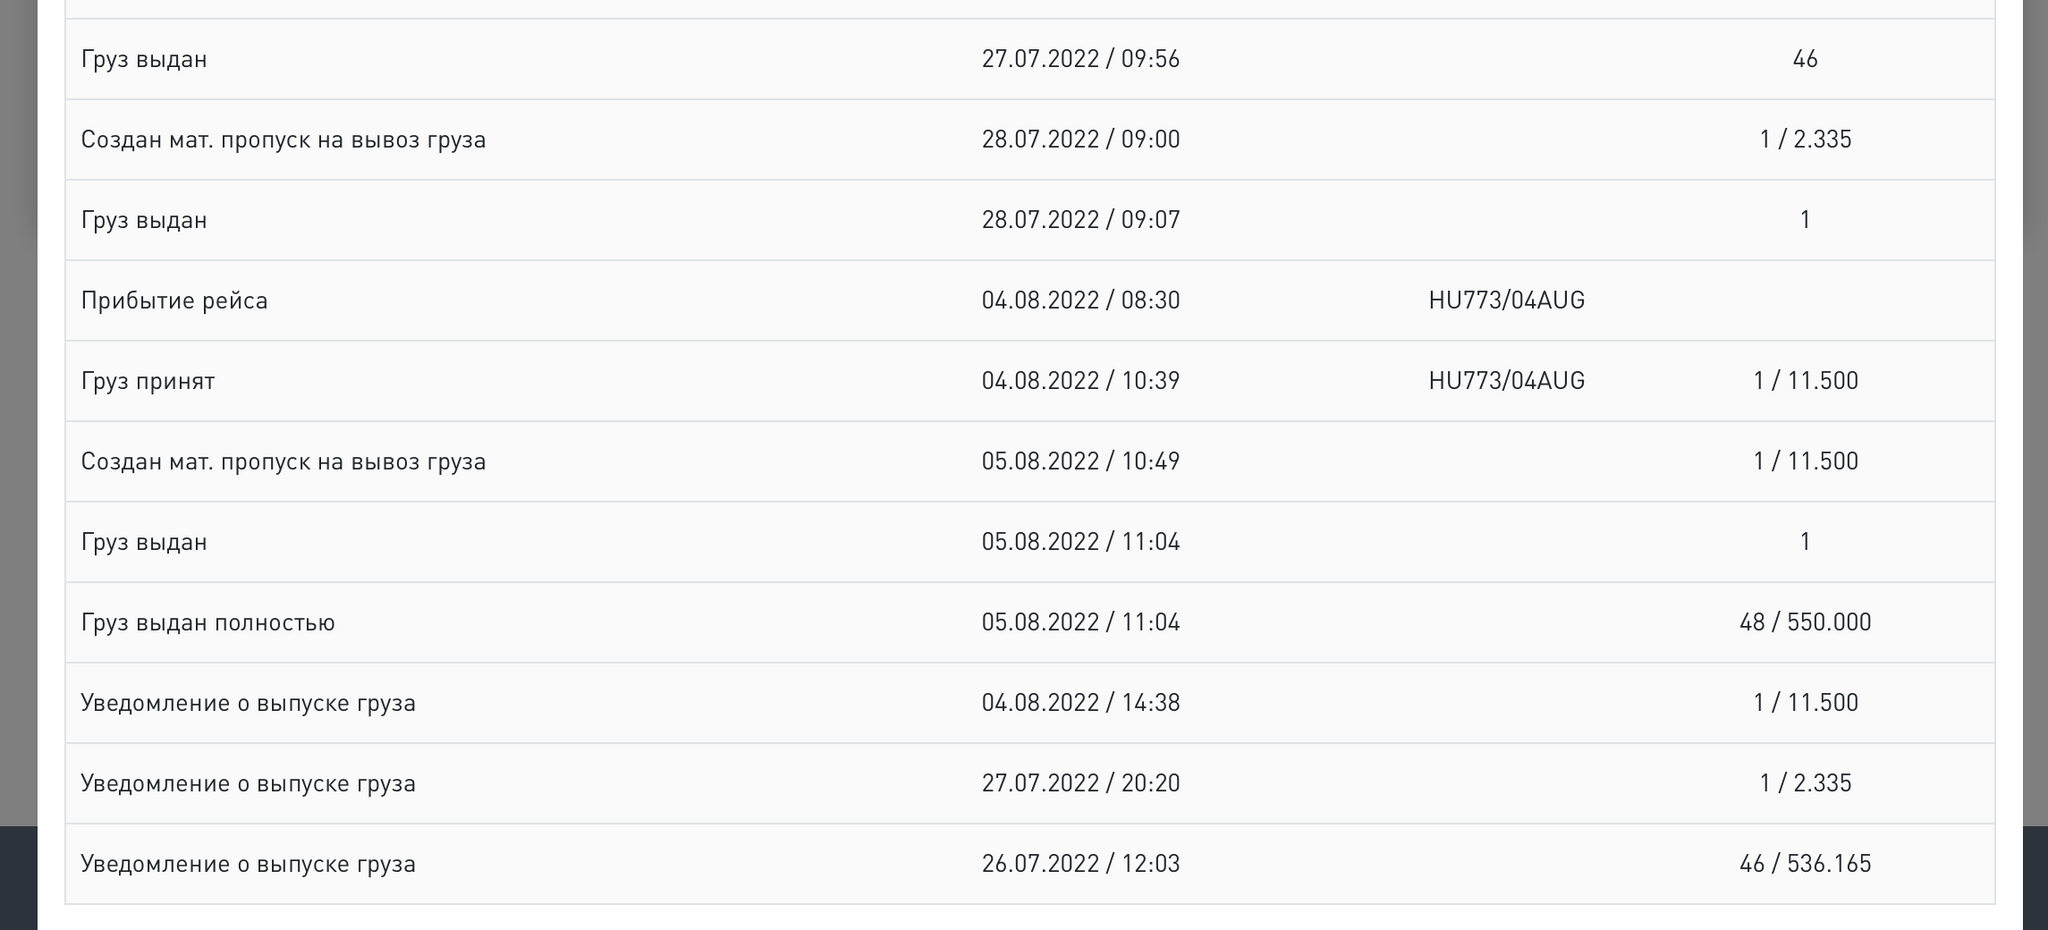Click quantity 46 in the top row
Screen dimensions: 2048x930
click(x=1805, y=59)
